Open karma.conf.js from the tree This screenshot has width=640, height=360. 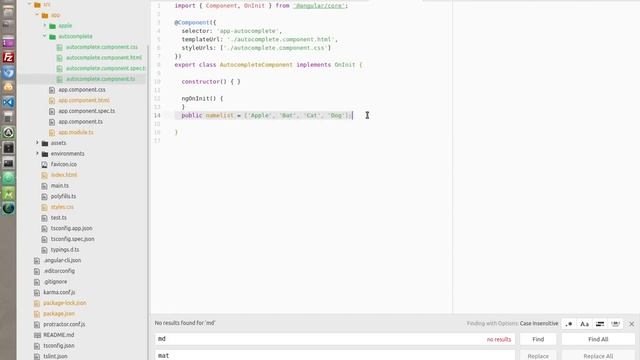click(x=59, y=292)
